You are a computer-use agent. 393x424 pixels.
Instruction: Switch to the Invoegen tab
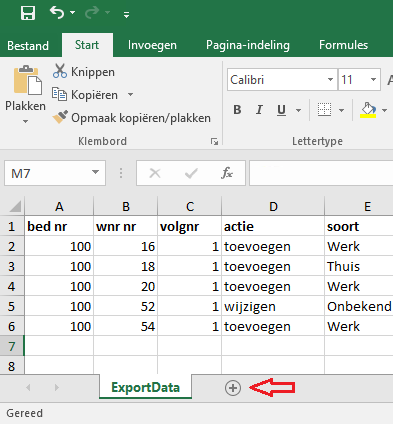pyautogui.click(x=152, y=45)
